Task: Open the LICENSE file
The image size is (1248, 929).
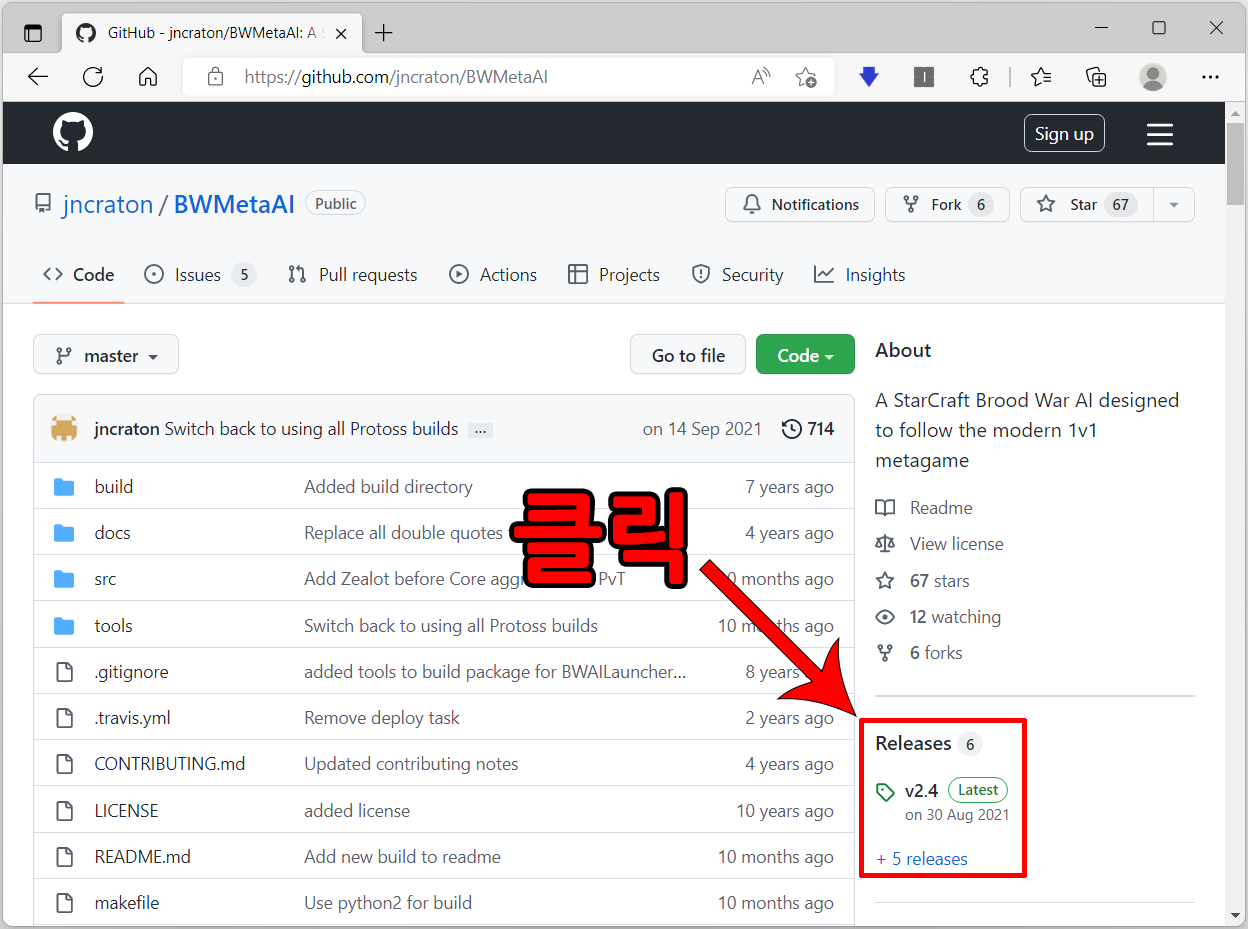Action: (126, 811)
